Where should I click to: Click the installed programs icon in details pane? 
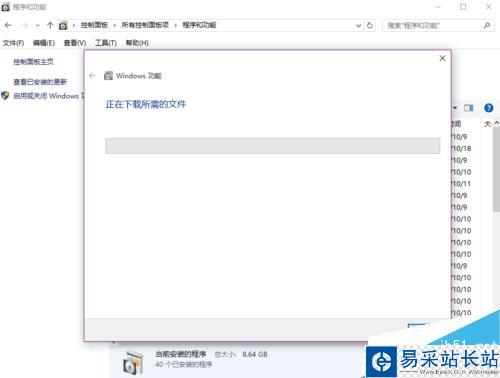(x=133, y=362)
